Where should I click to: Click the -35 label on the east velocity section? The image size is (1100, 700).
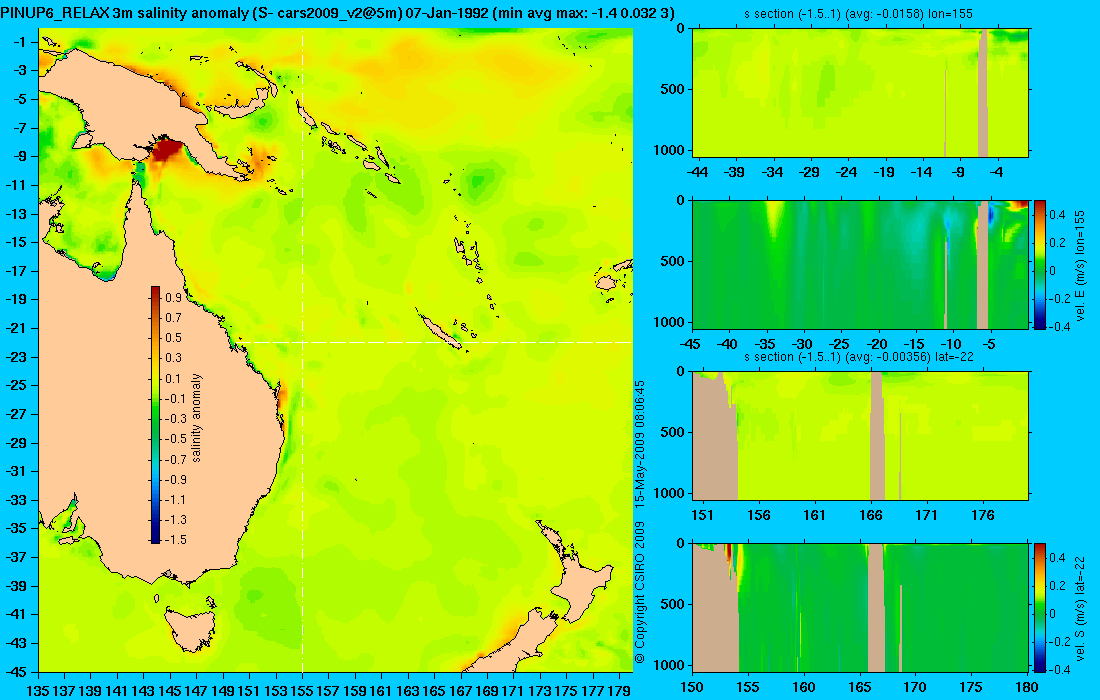coord(765,344)
